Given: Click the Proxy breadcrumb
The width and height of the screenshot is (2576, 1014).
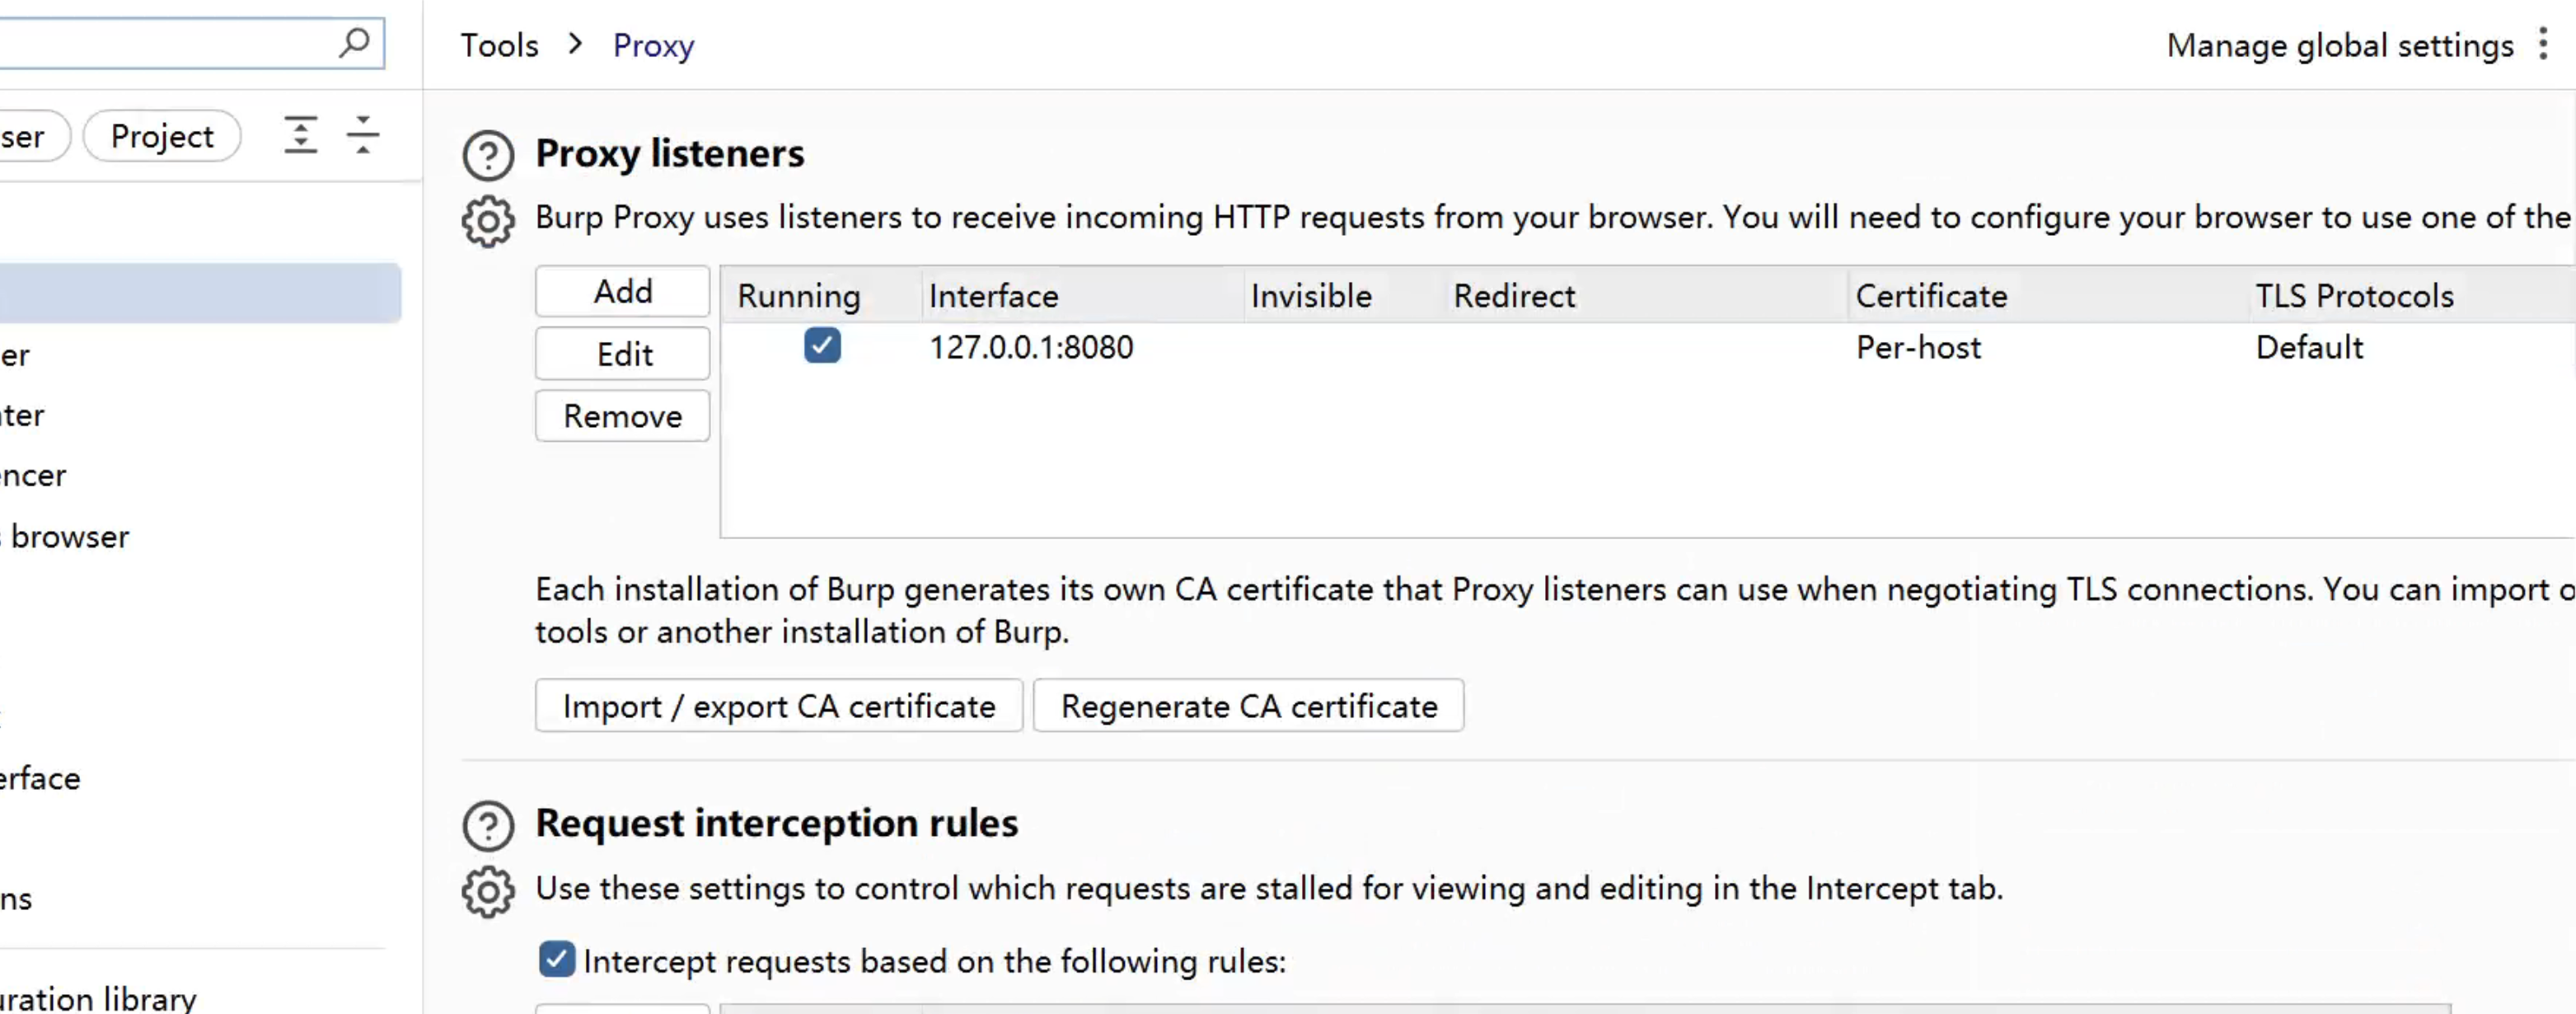Looking at the screenshot, I should [x=653, y=45].
